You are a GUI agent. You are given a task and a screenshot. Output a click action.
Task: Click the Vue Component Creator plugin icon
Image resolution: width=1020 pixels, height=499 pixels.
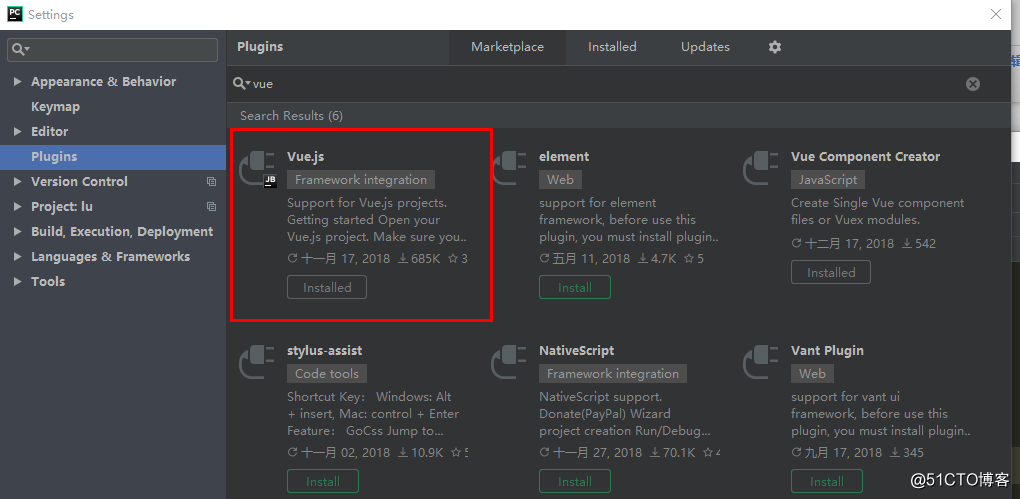(x=762, y=170)
